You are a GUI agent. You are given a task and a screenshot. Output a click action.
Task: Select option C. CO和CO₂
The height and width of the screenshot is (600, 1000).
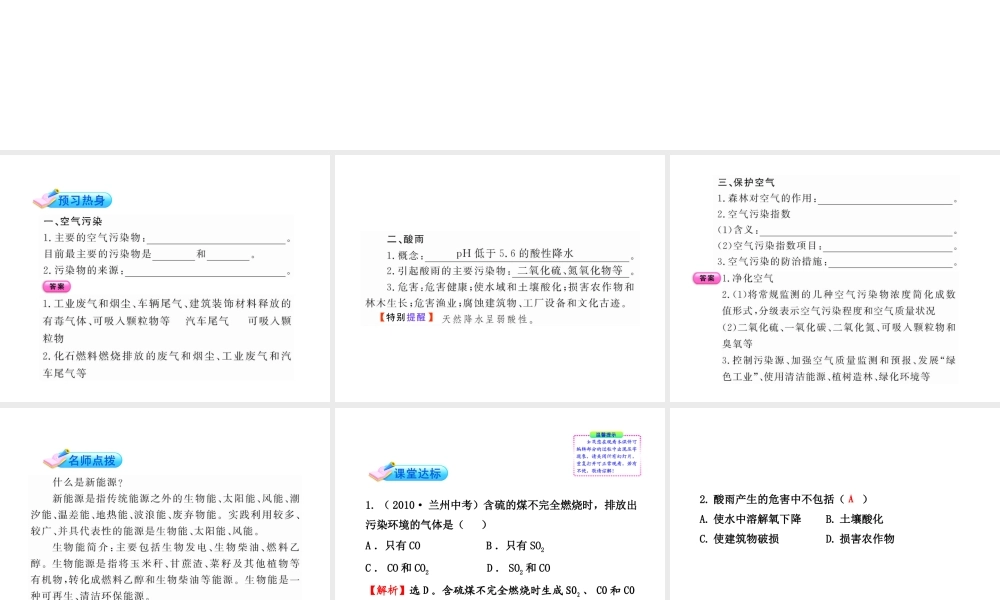click(x=397, y=568)
